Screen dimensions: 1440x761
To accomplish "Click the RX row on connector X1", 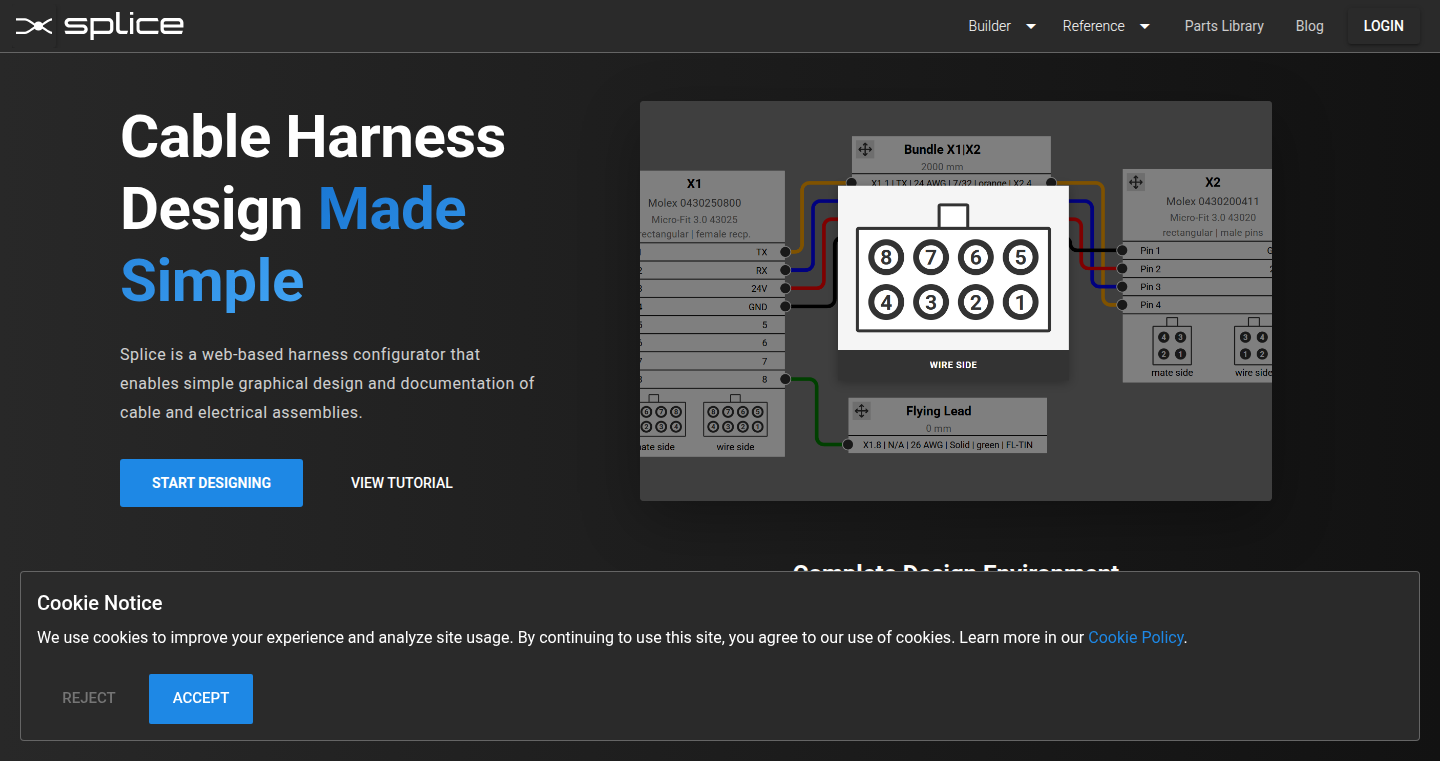I will [712, 270].
